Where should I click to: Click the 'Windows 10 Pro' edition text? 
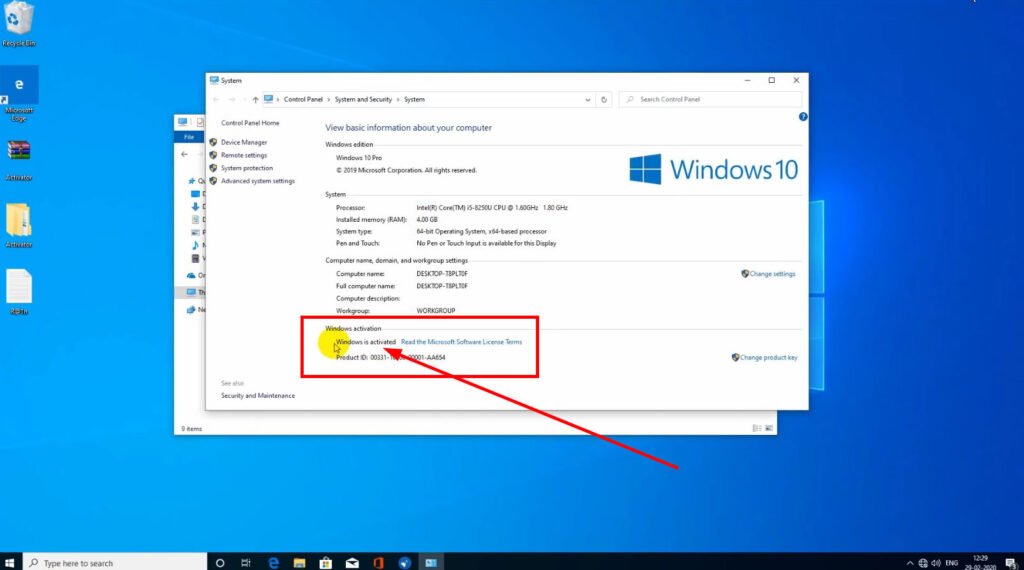coord(359,157)
